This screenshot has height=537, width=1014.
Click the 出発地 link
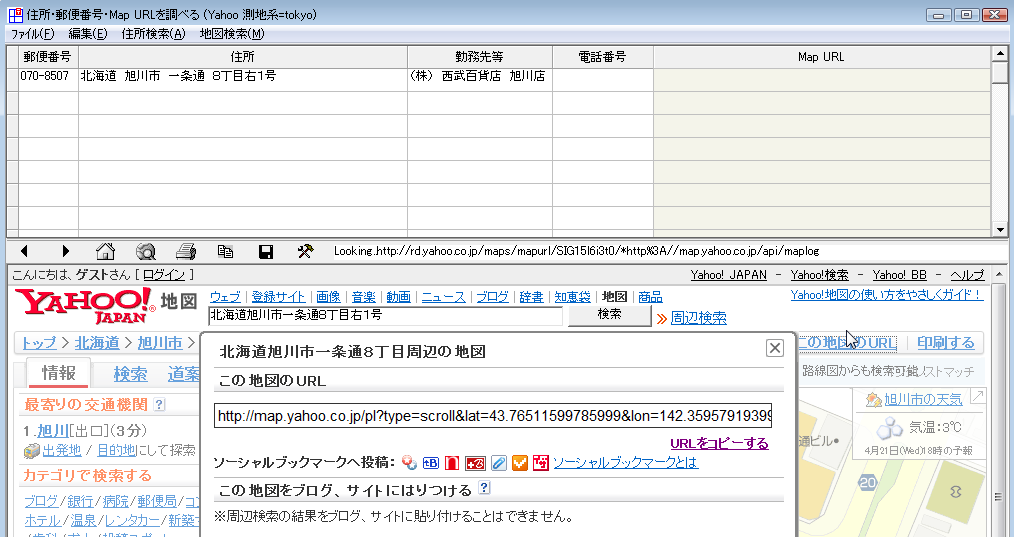click(x=61, y=450)
